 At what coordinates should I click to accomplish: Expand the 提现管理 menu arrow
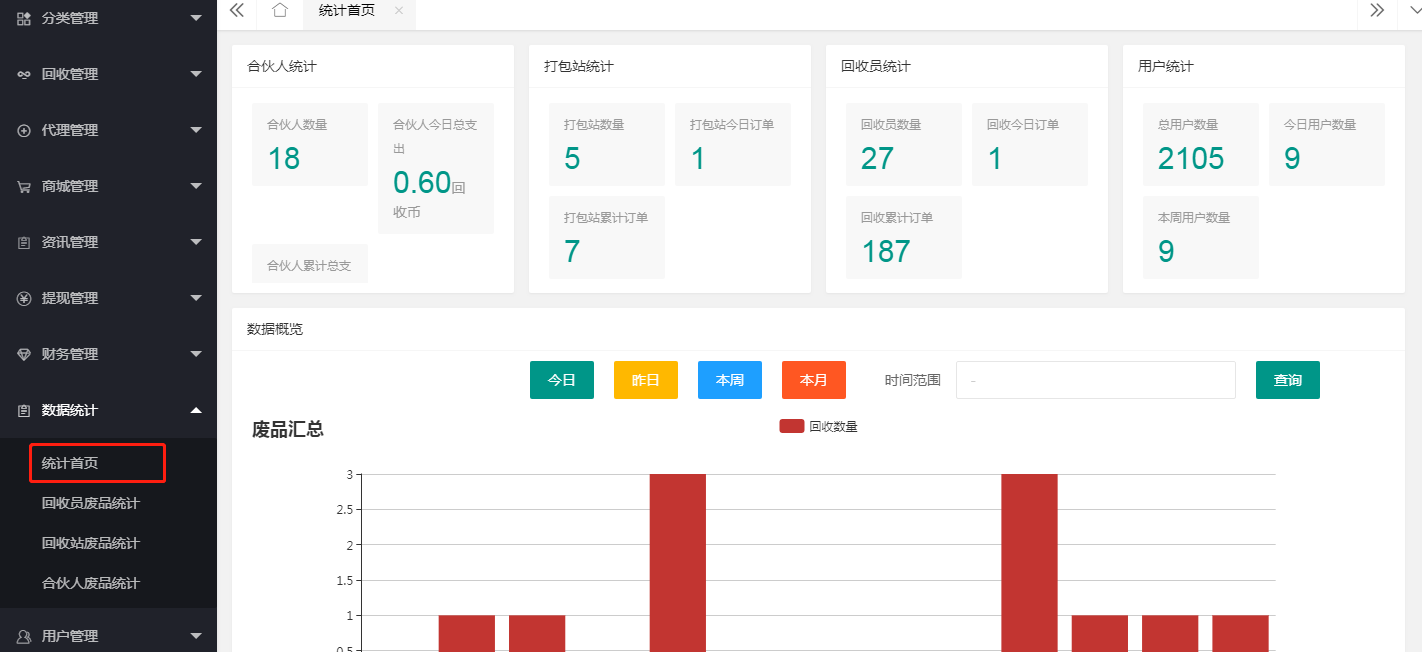coord(196,298)
